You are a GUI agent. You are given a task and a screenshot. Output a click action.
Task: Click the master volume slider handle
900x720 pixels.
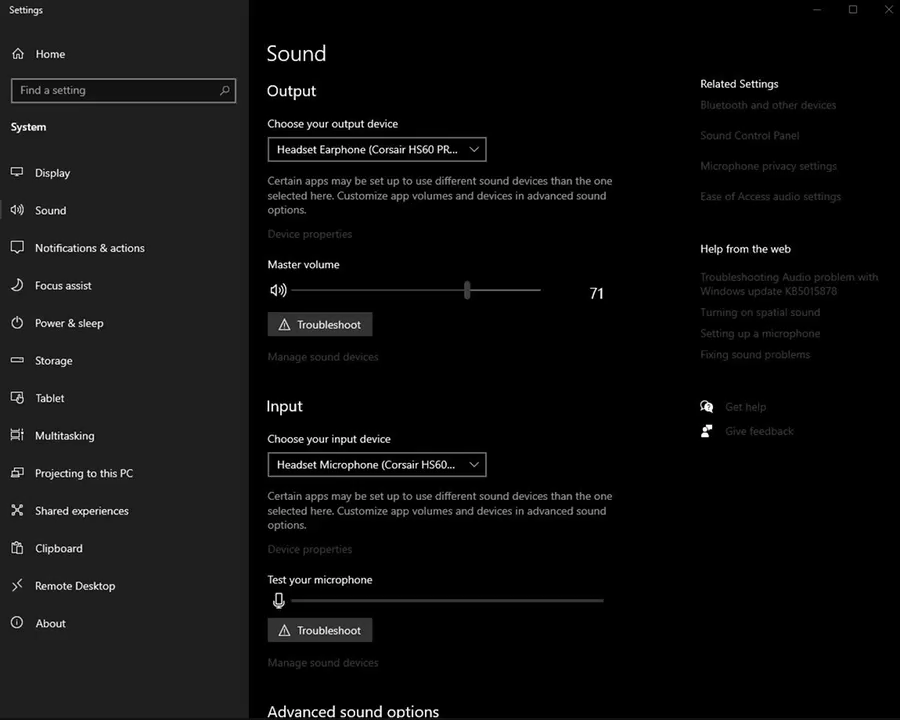[467, 290]
